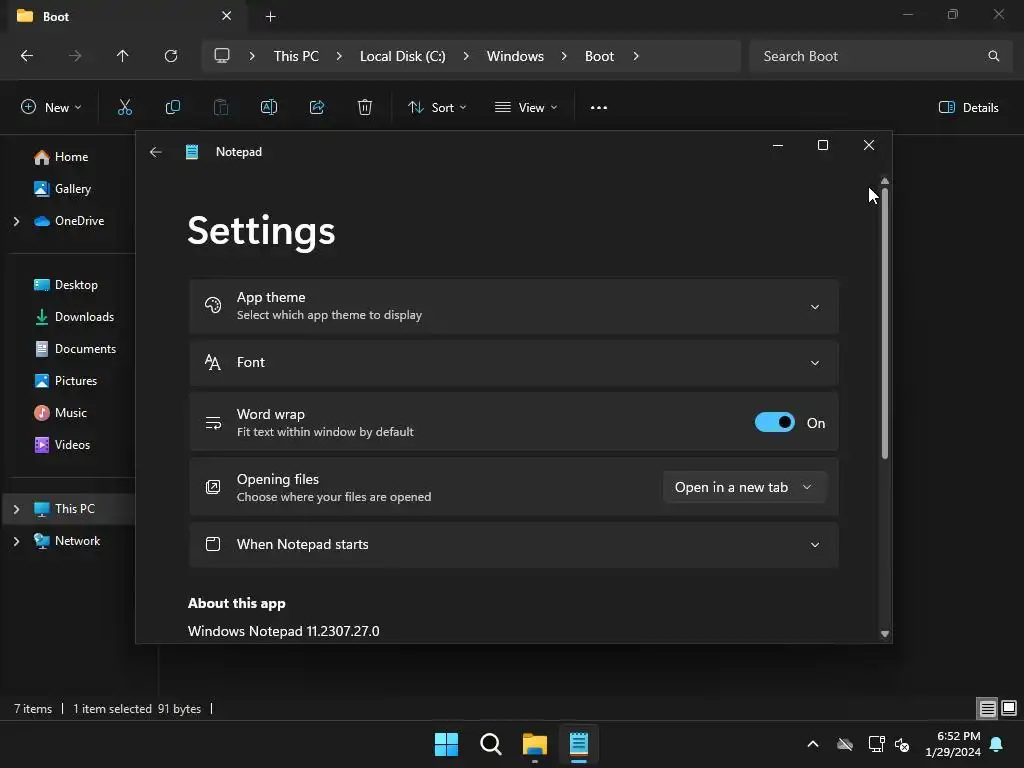The image size is (1024, 768).
Task: Click the Opening files icon
Action: 213,487
